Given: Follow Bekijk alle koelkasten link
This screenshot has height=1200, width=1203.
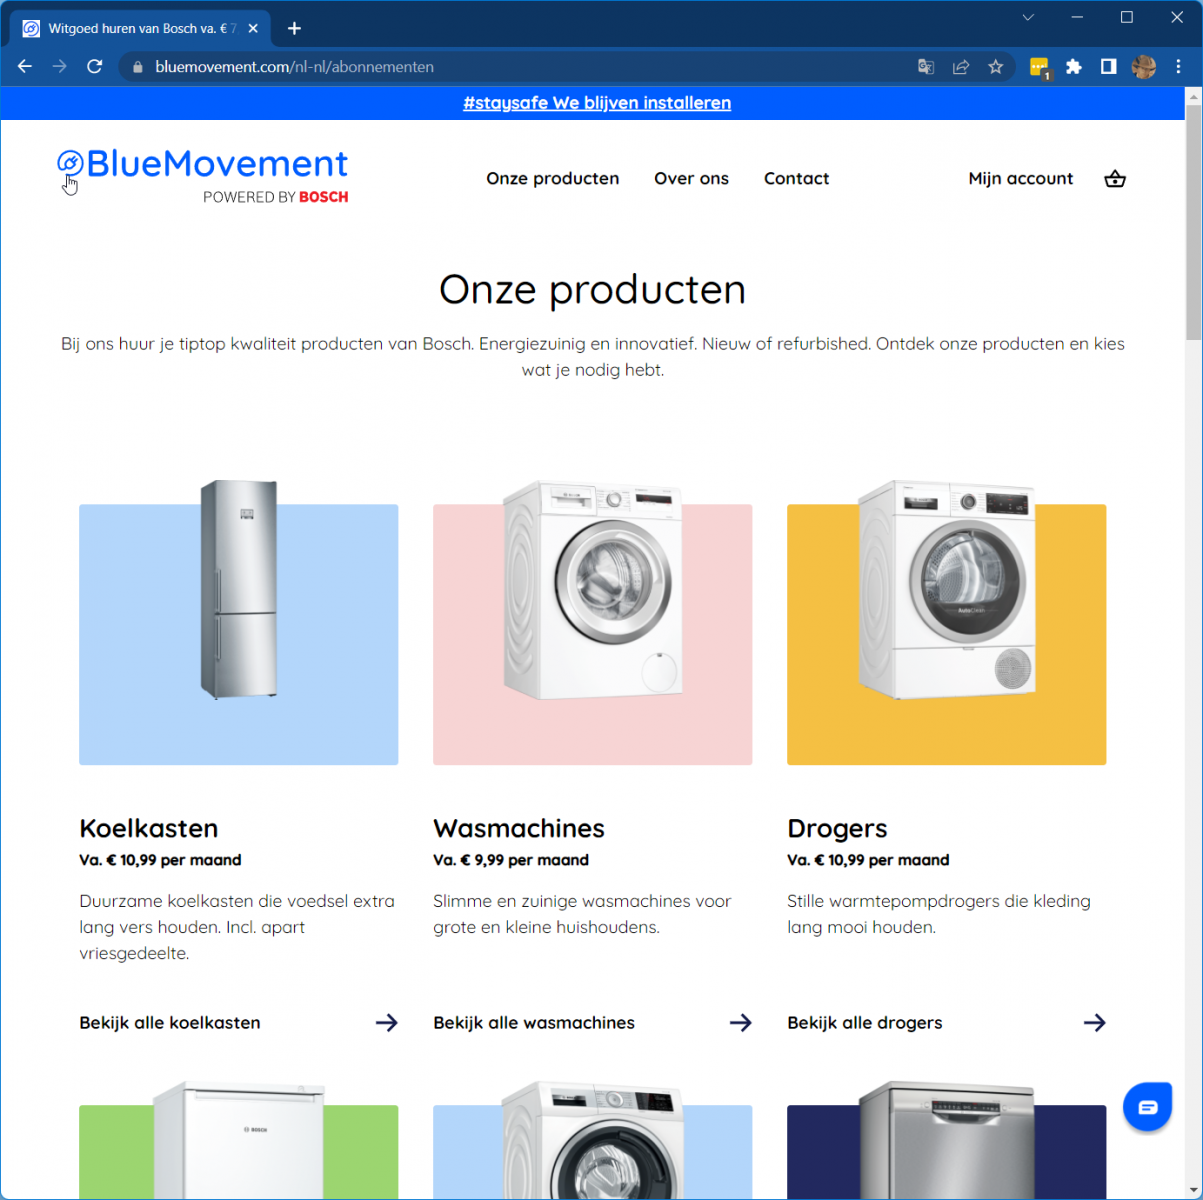Looking at the screenshot, I should tap(170, 1022).
